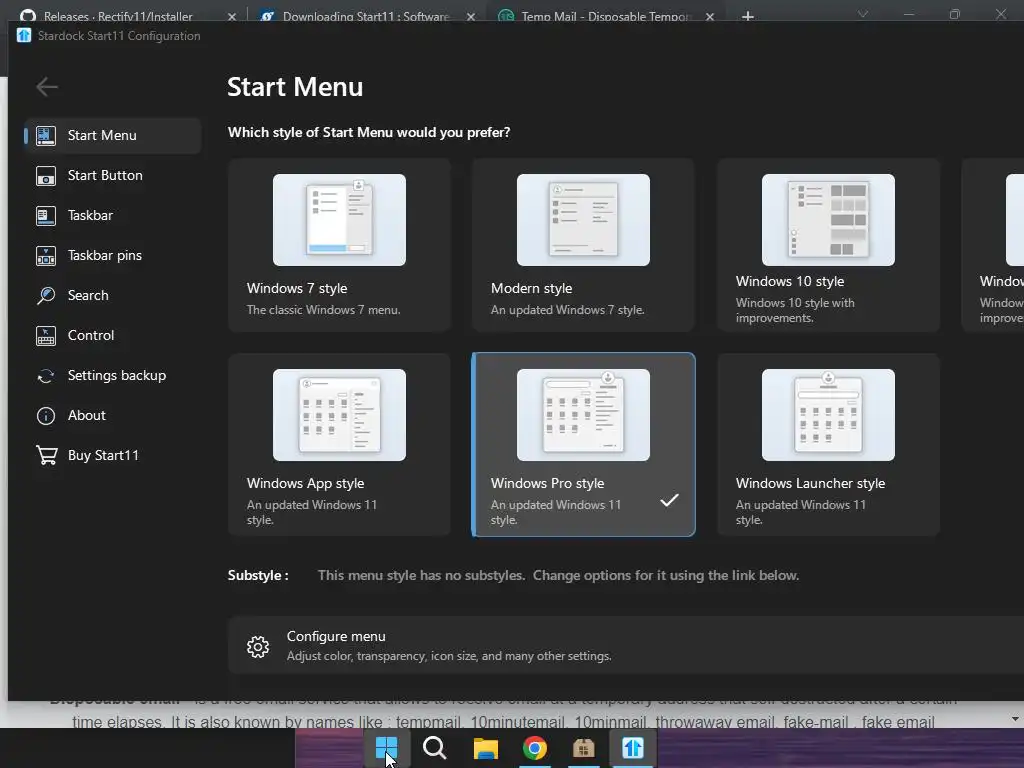This screenshot has width=1024, height=768.
Task: Switch to Temp Mail browser tab
Action: coord(594,16)
